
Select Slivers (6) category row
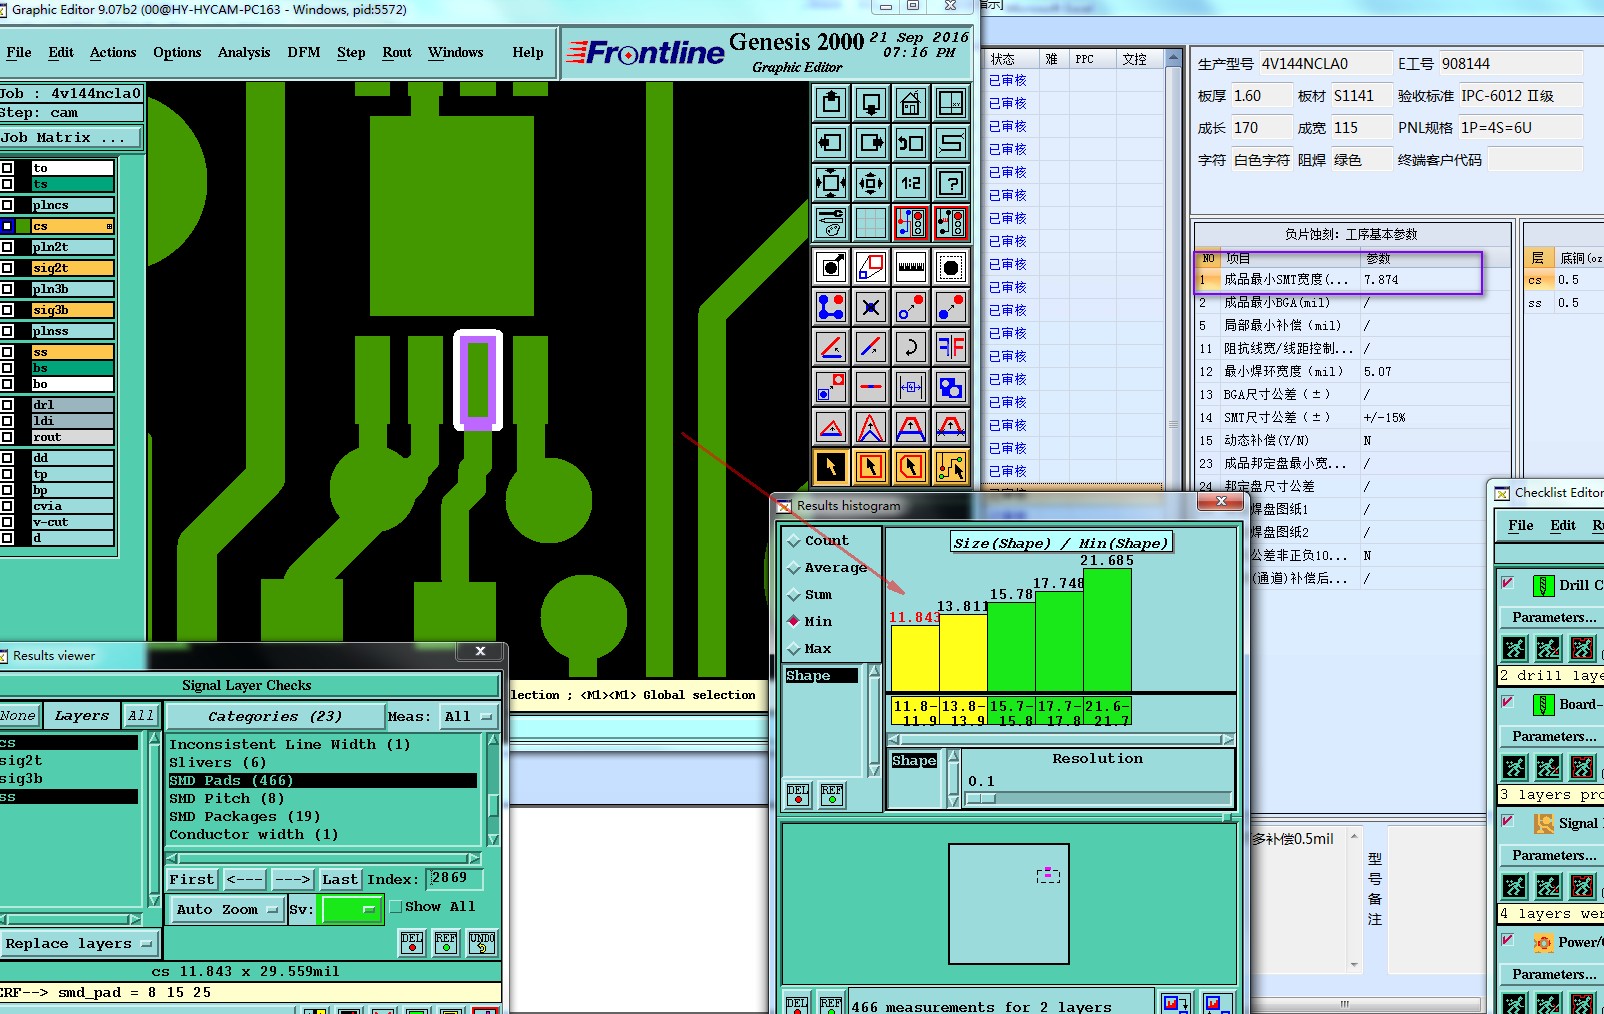coord(323,763)
